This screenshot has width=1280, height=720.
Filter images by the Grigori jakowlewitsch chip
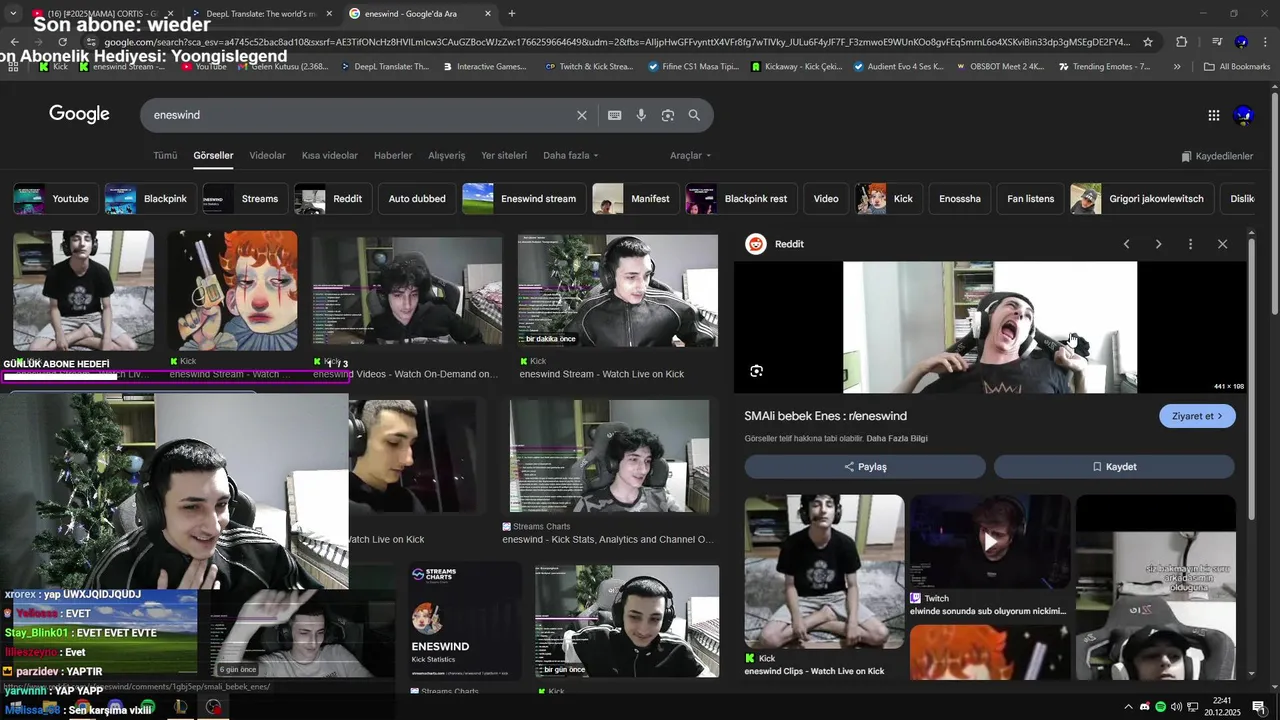(1142, 199)
